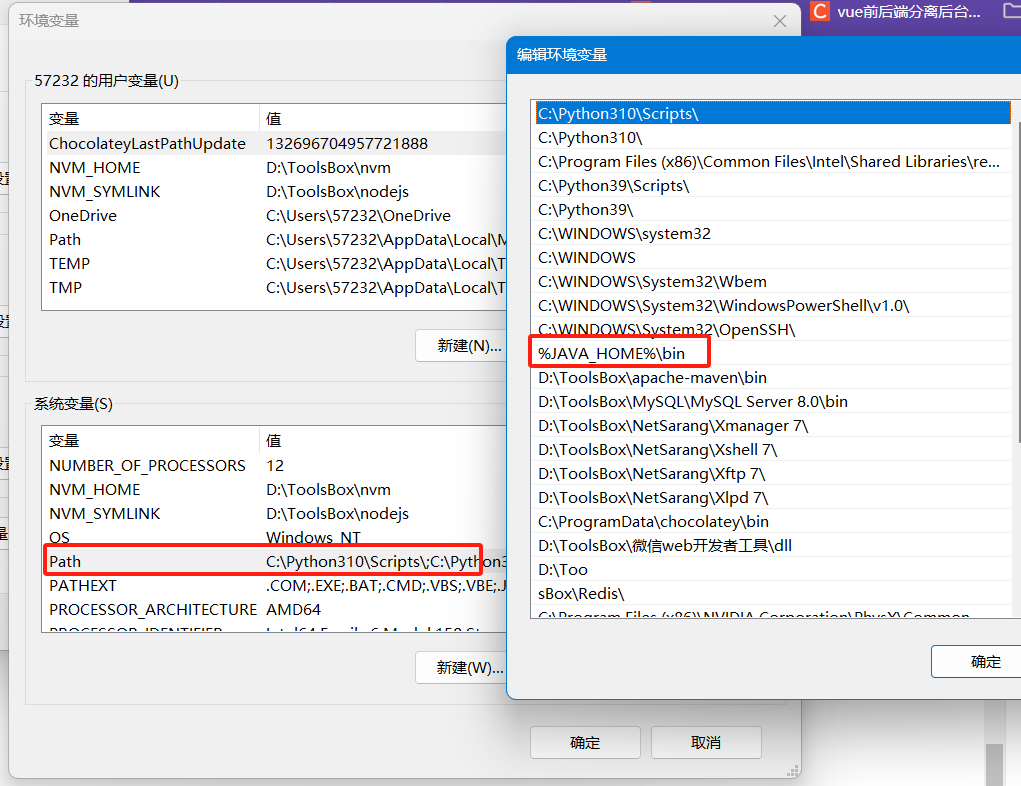Image resolution: width=1021 pixels, height=786 pixels.
Task: Select the %JAVA_HOME%\bin path entry
Action: (x=612, y=353)
